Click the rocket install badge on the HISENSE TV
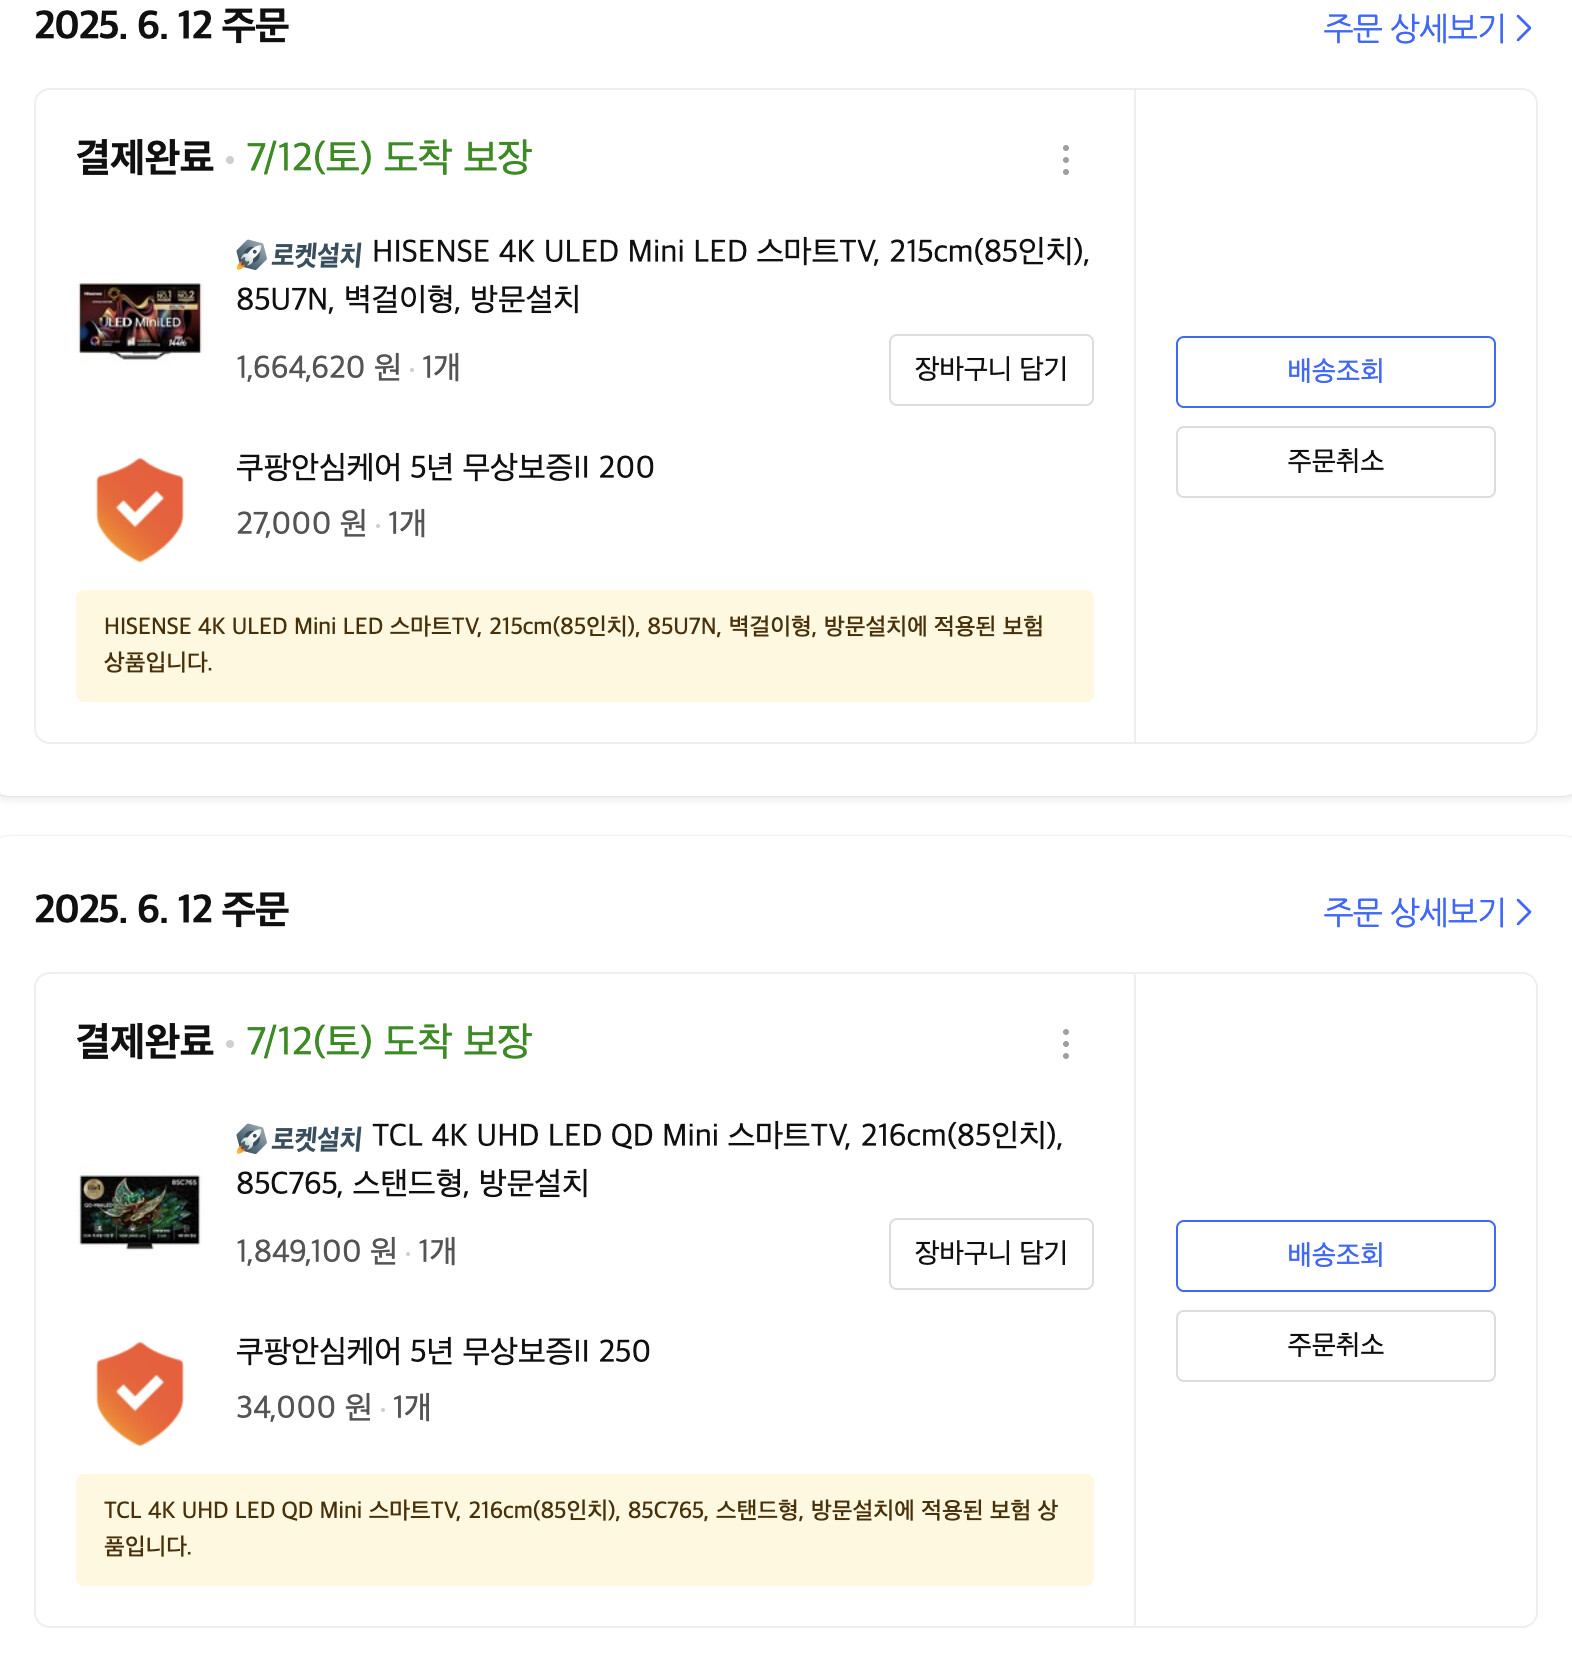Viewport: 1572px width, 1654px height. (x=299, y=255)
